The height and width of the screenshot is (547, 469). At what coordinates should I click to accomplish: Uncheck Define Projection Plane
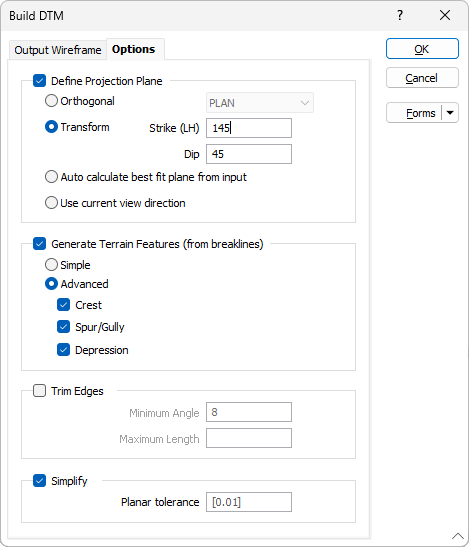[x=39, y=81]
